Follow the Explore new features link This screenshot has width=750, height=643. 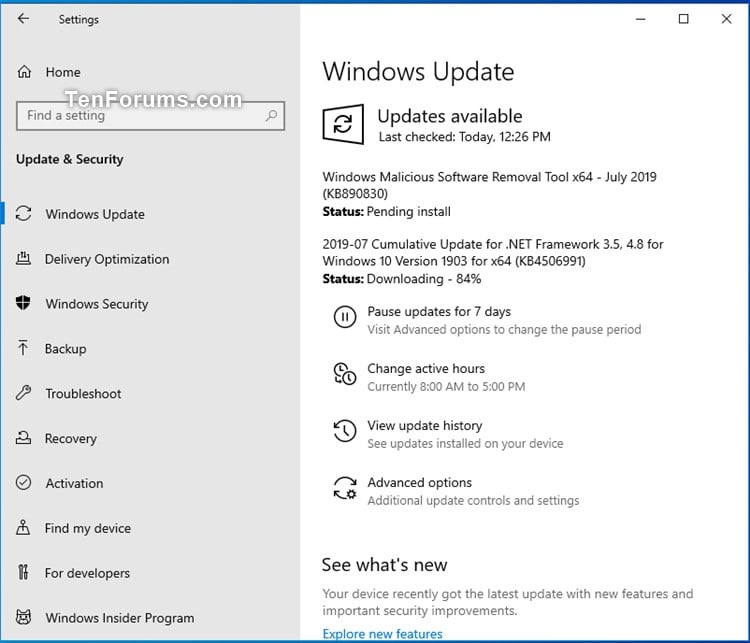(382, 634)
